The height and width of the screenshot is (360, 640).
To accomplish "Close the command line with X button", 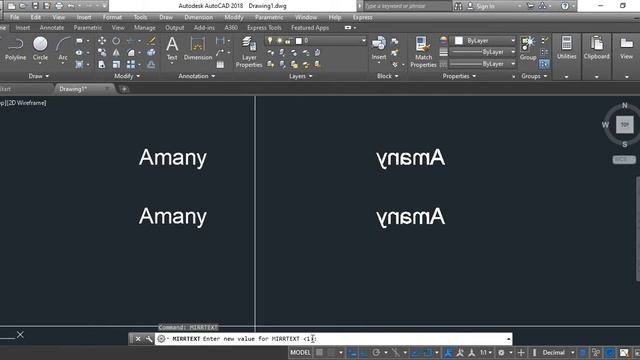I will coord(138,339).
